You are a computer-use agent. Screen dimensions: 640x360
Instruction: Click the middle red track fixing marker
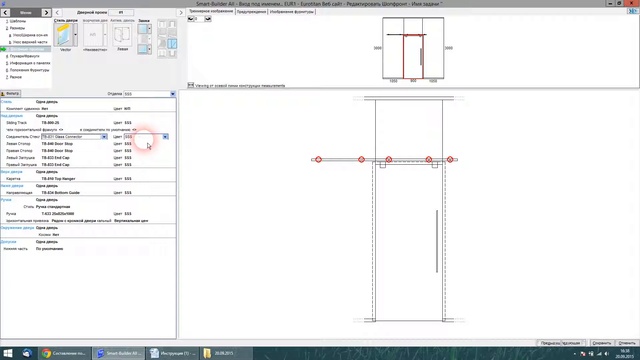[x=389, y=160]
